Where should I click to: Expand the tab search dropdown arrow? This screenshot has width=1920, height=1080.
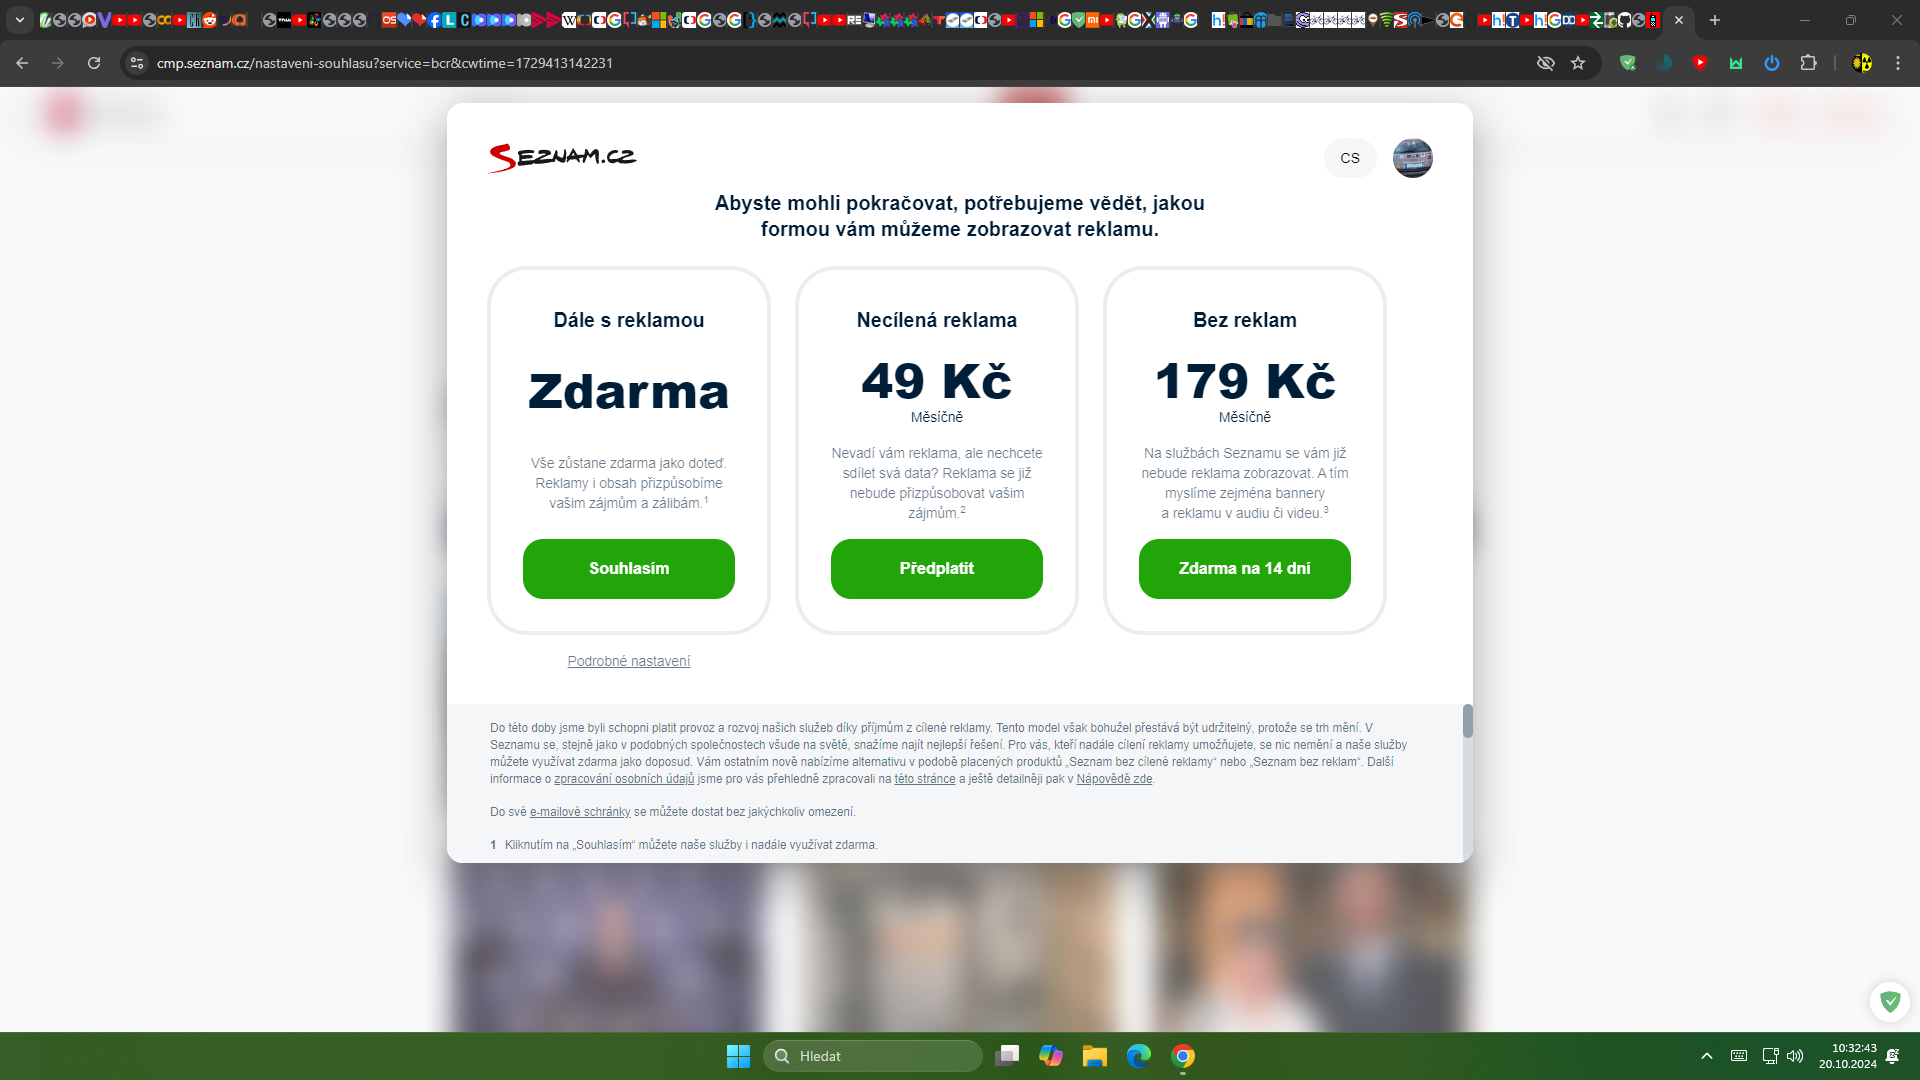(x=19, y=20)
